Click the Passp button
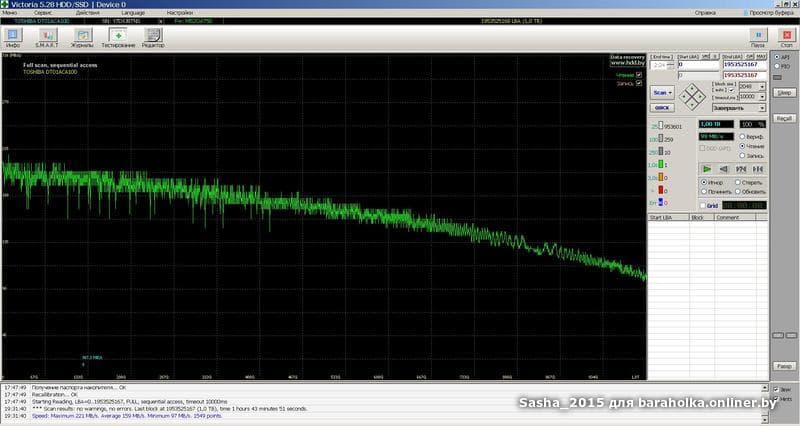The height and width of the screenshot is (426, 800). [784, 366]
